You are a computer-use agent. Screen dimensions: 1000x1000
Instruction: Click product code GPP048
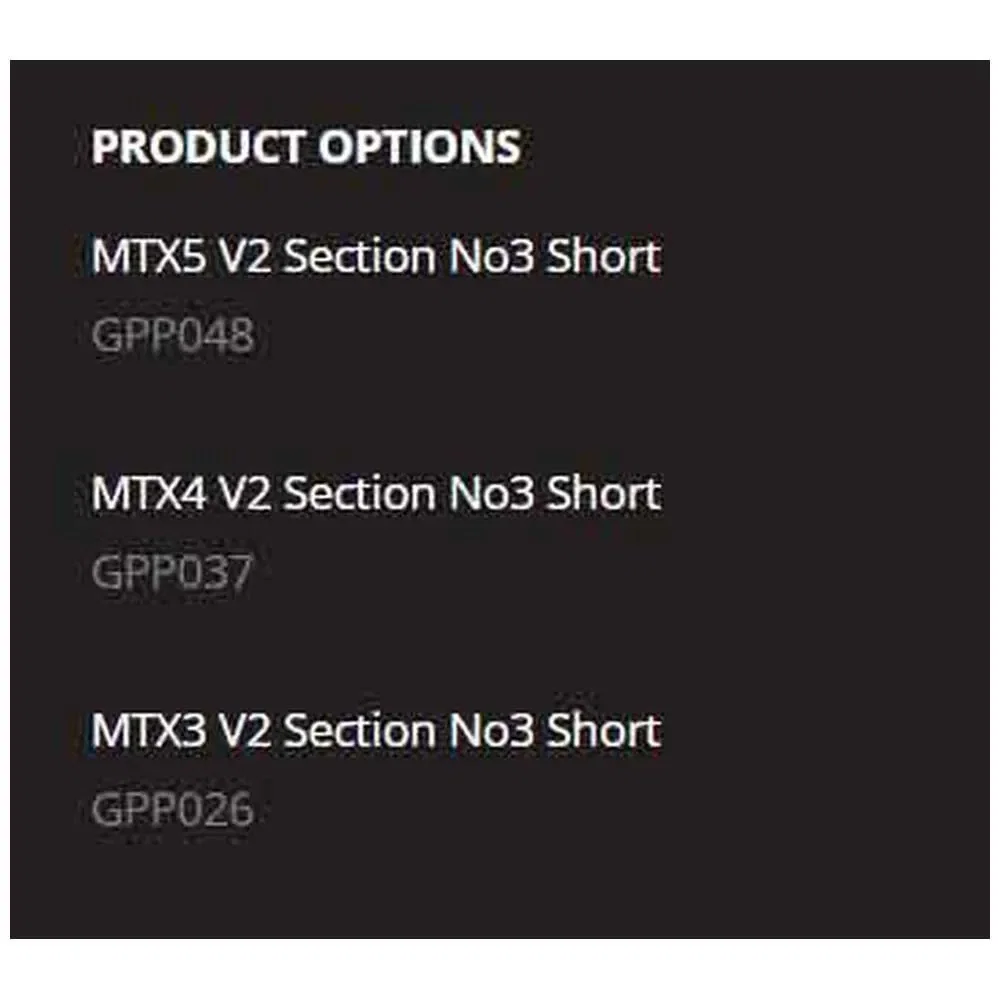(x=173, y=334)
